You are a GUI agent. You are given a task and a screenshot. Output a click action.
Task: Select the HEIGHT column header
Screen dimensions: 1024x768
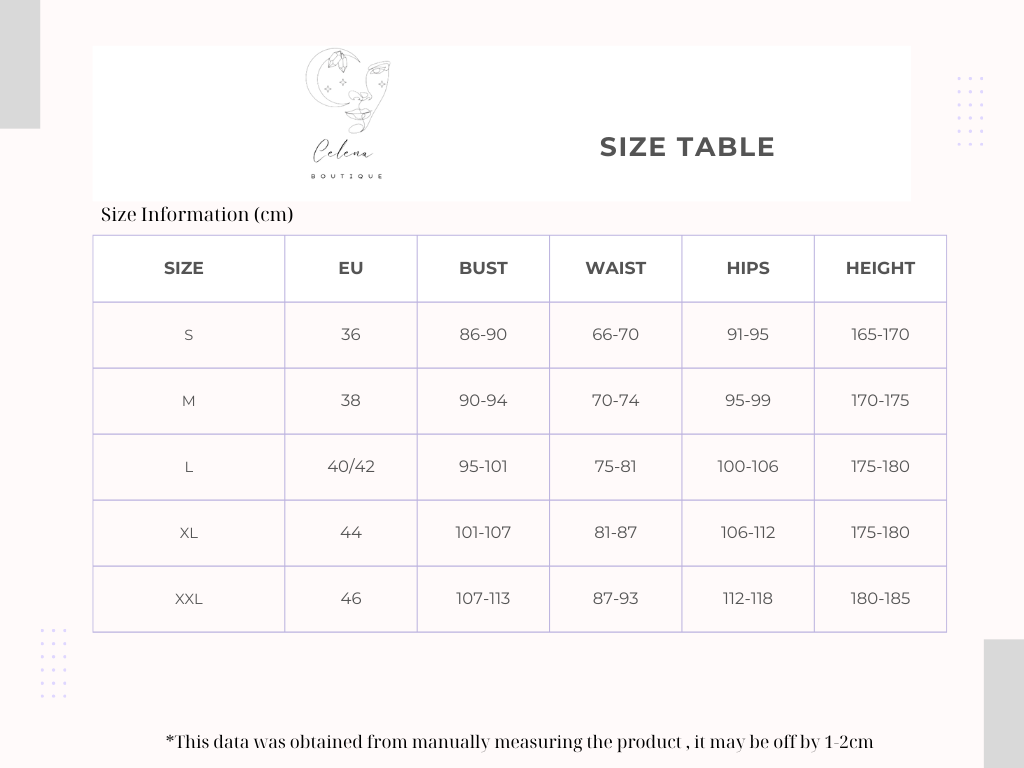coord(880,268)
